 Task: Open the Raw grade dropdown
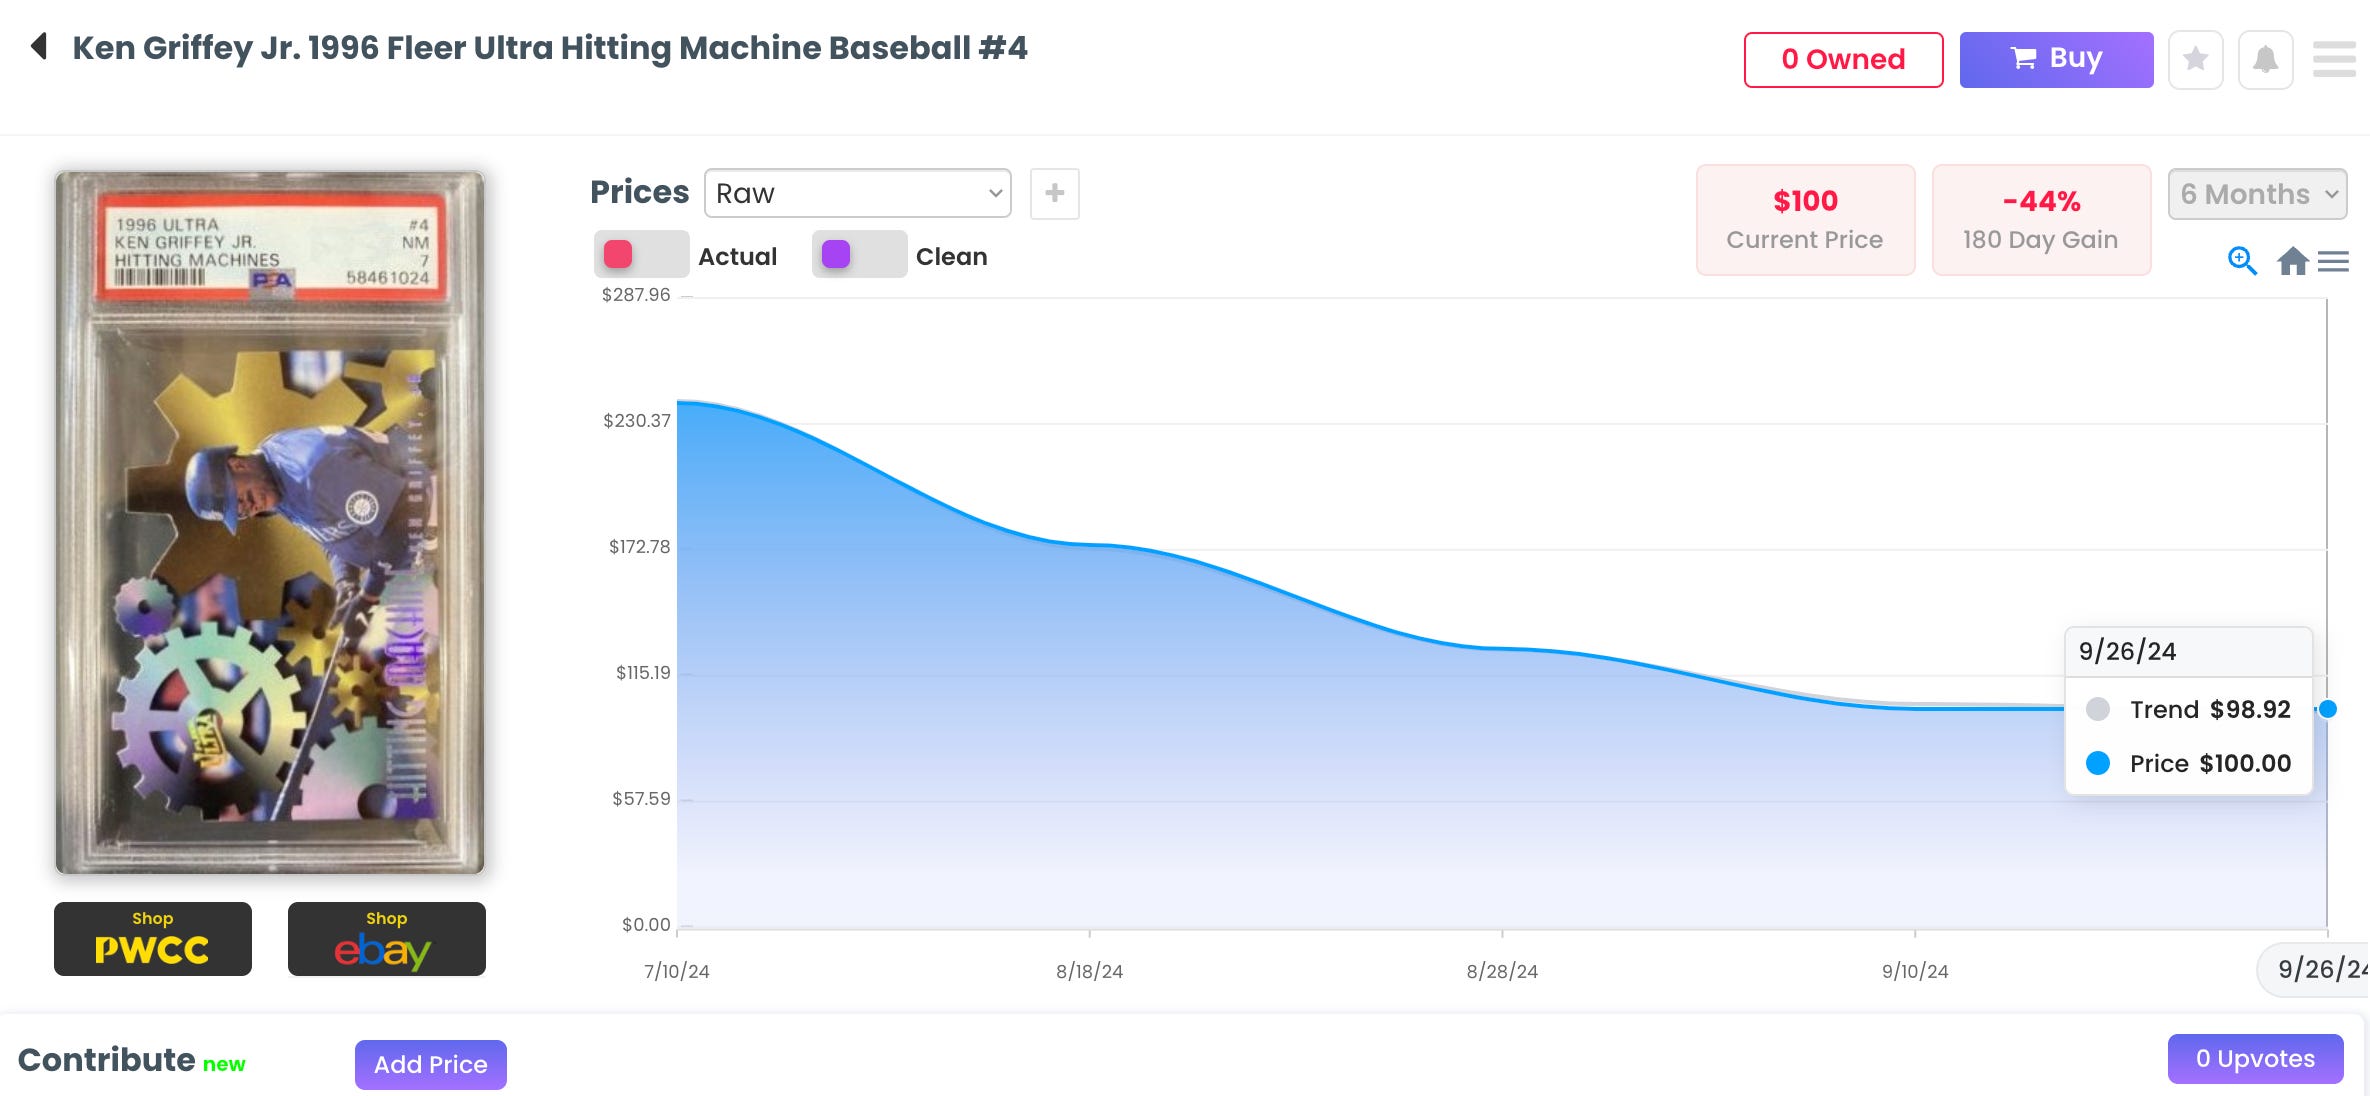pos(857,193)
